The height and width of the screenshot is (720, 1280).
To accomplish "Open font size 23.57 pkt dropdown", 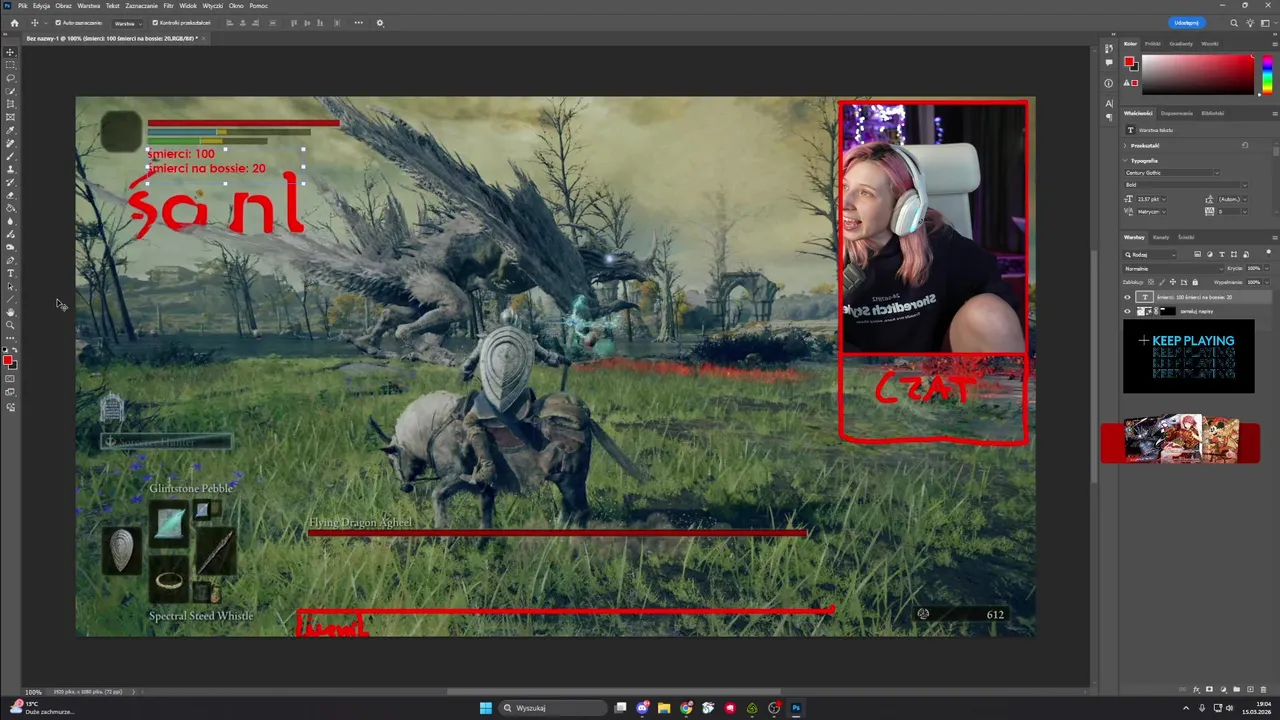I will click(x=1151, y=199).
